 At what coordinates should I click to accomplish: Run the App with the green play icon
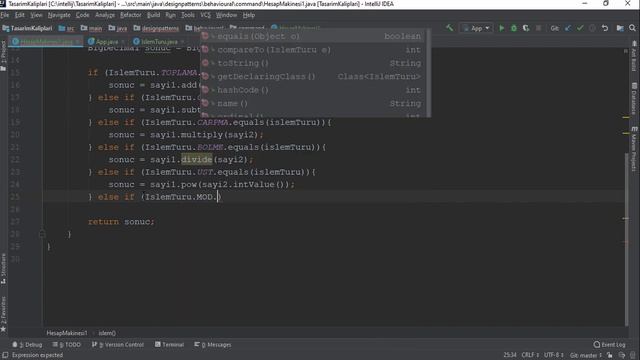[x=502, y=28]
